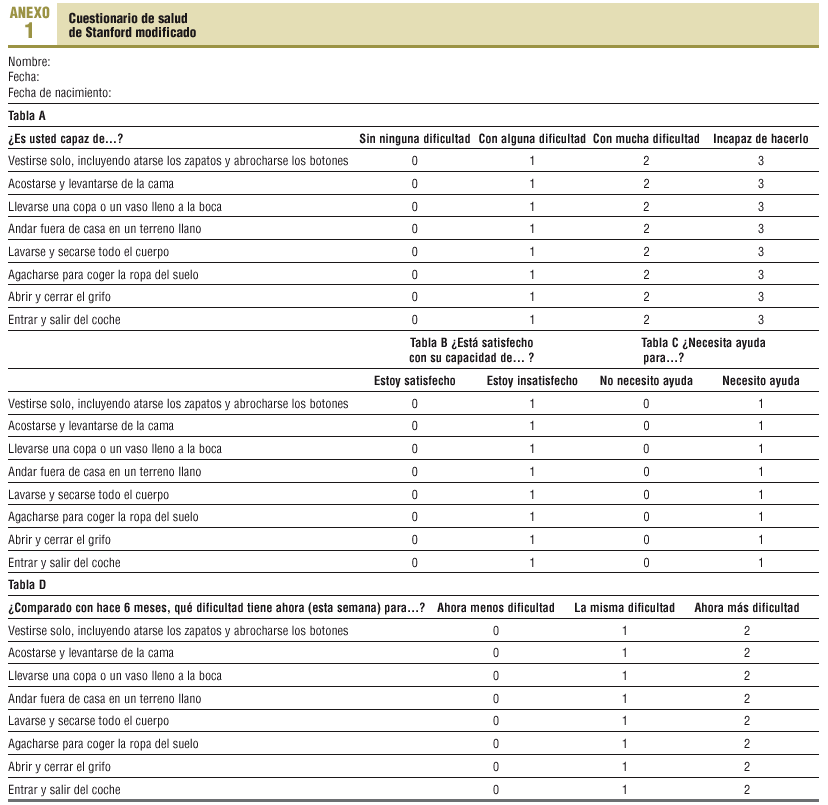Choose No necesito ayuda for Andar fuera de casa
828x805 pixels.
(646, 472)
